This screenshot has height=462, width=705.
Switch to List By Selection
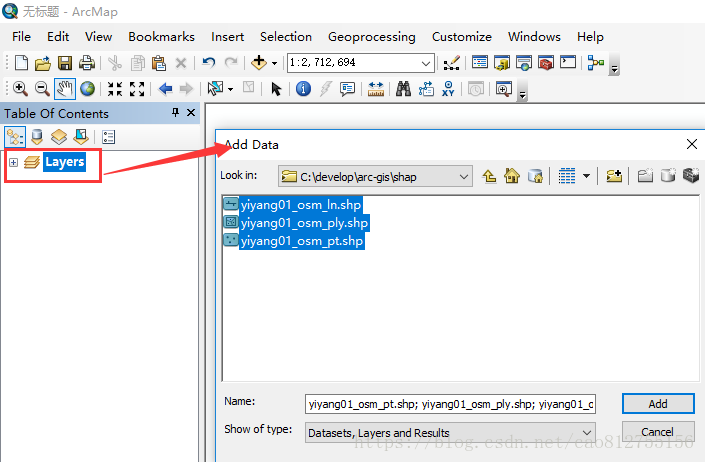coord(81,137)
